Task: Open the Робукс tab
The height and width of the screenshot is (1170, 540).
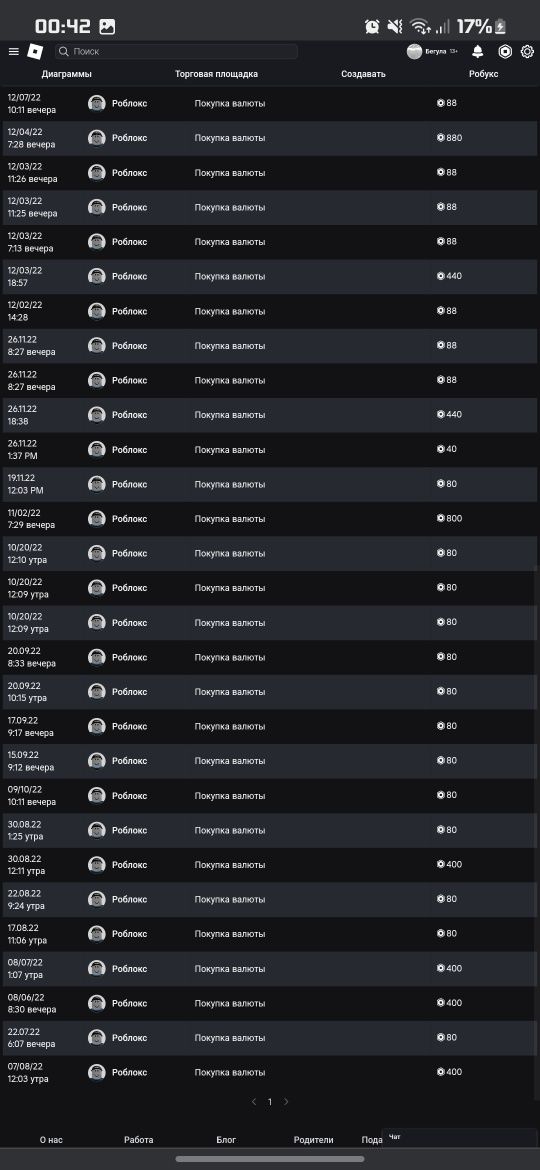Action: 483,74
